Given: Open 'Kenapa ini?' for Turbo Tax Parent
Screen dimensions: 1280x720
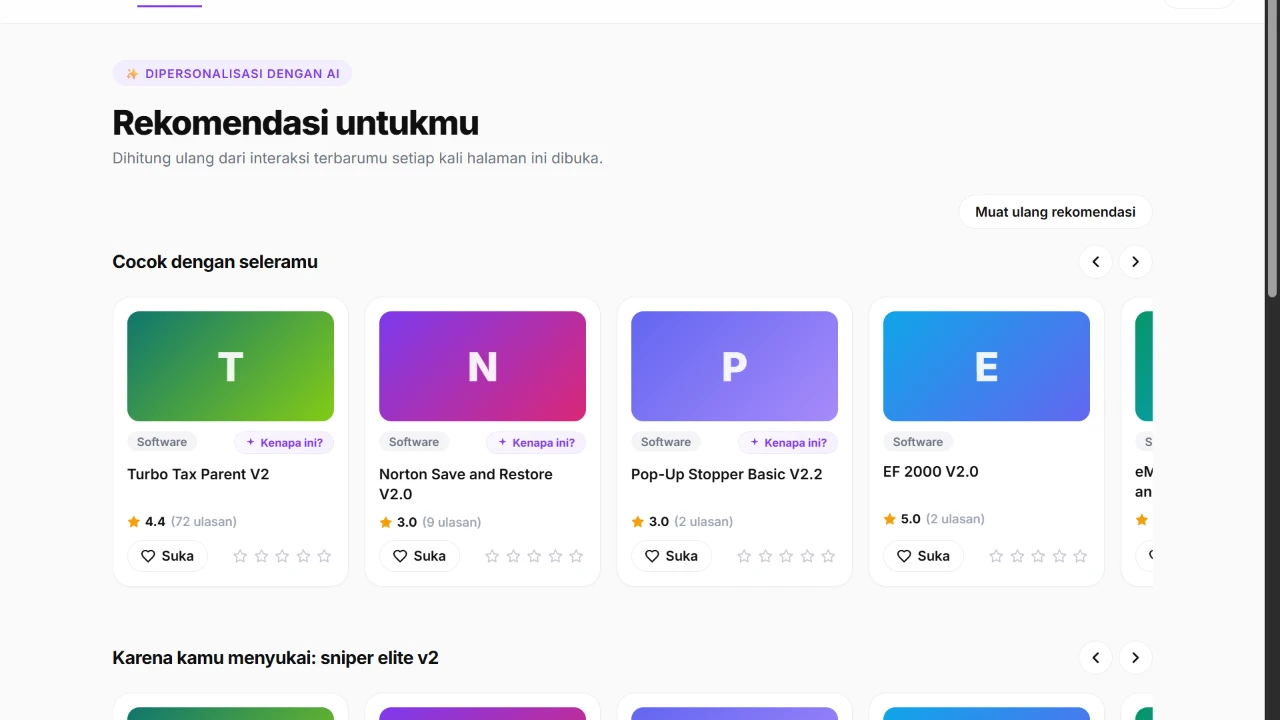Looking at the screenshot, I should 284,442.
